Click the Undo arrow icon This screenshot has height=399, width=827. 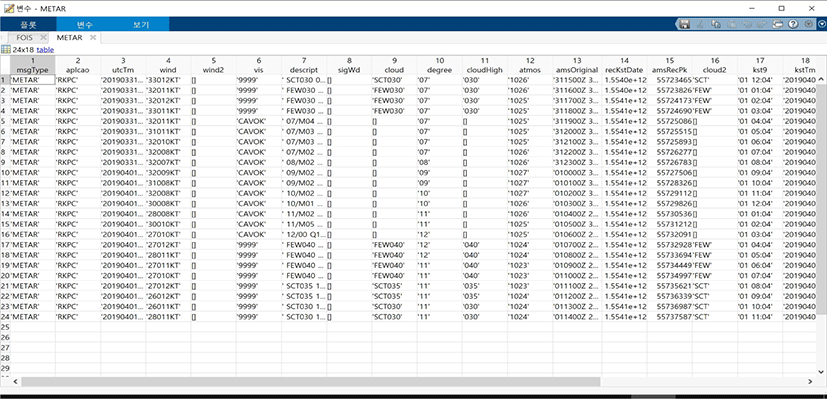click(x=747, y=24)
